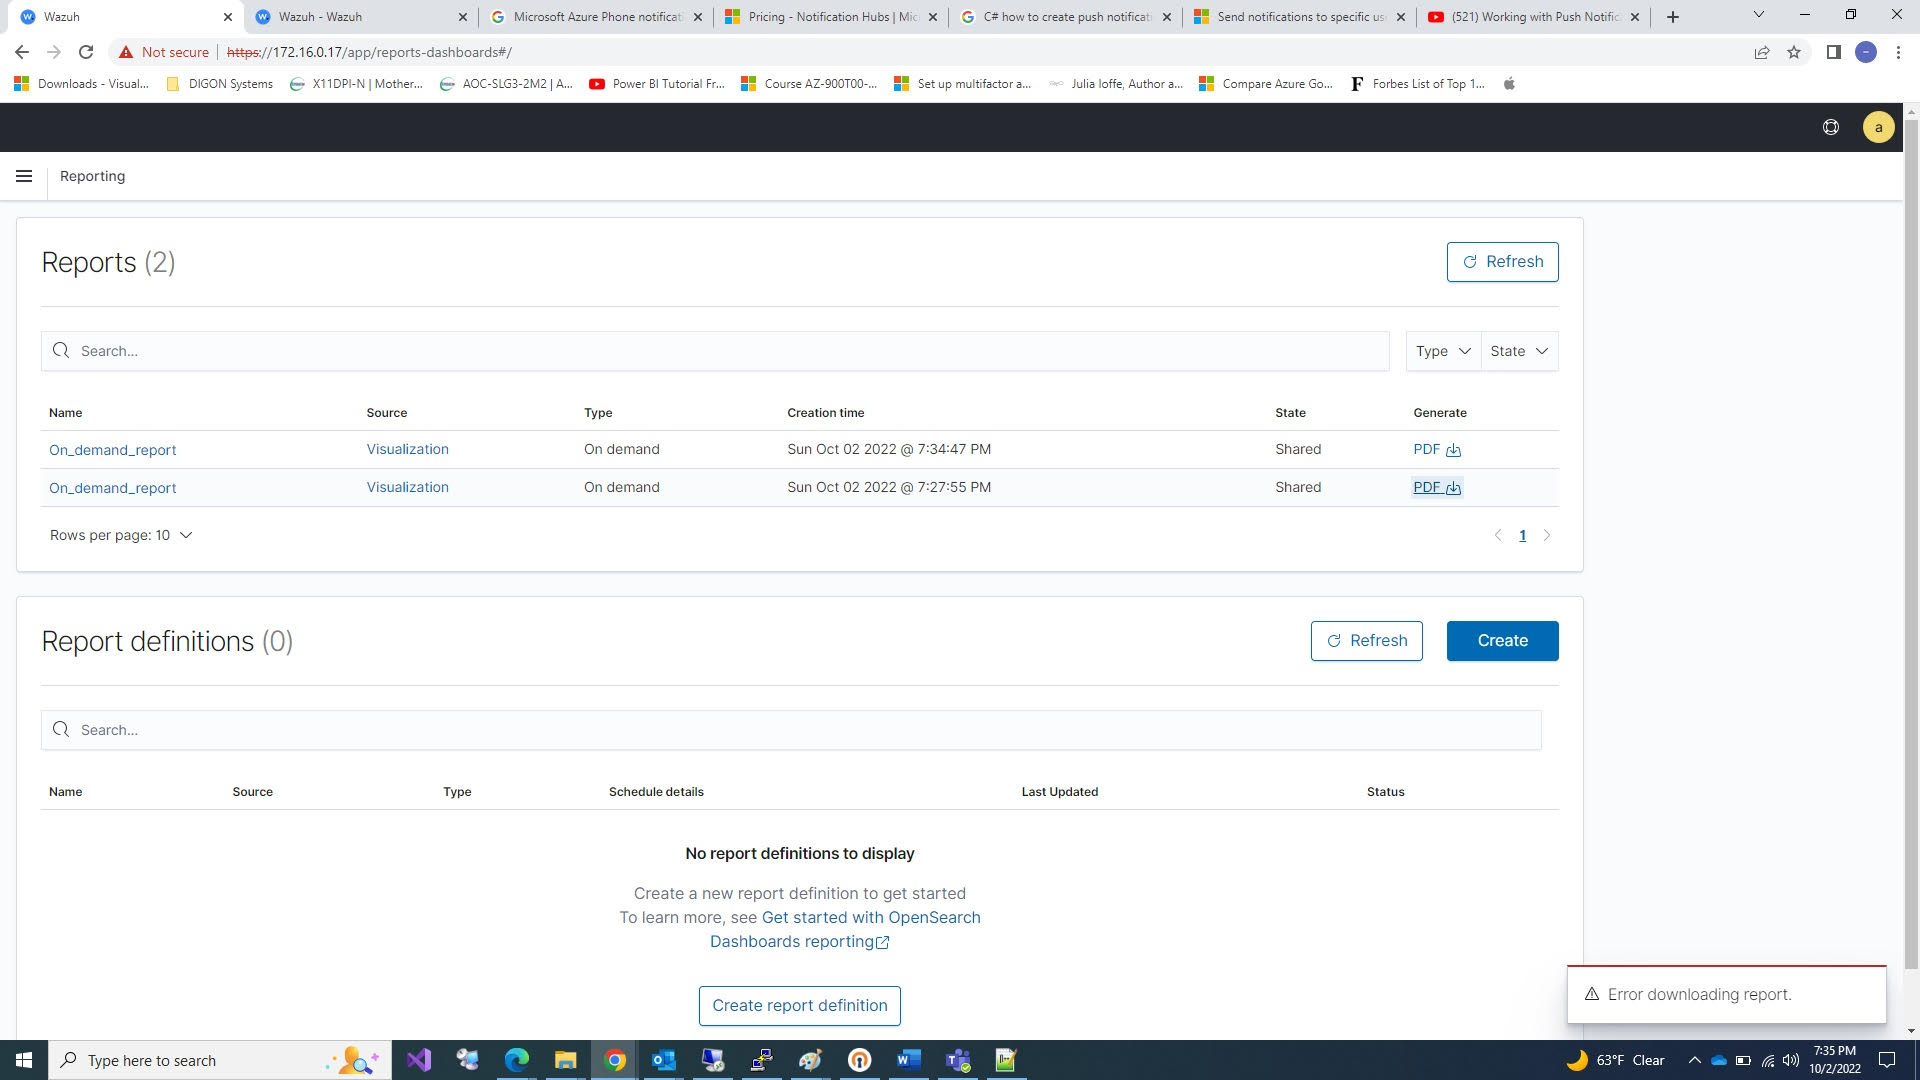Image resolution: width=1920 pixels, height=1080 pixels.
Task: Open the help icon on the dark top bar
Action: tap(1831, 127)
